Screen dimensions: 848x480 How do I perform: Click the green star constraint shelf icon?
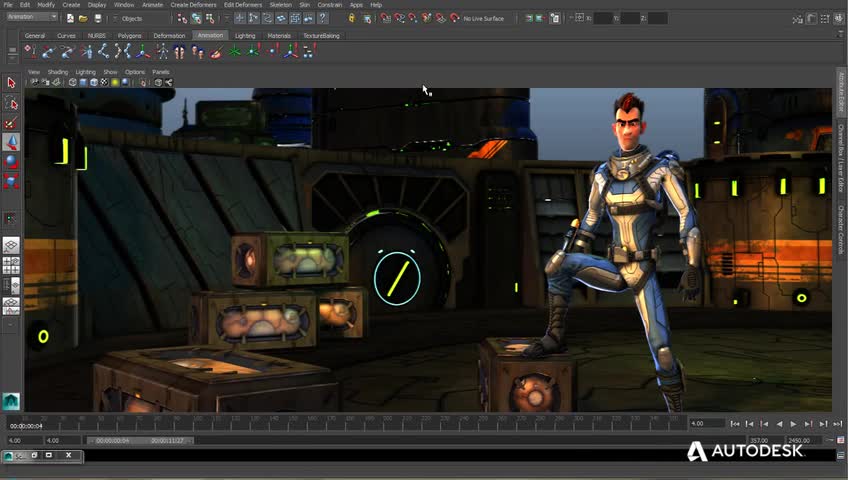234,51
